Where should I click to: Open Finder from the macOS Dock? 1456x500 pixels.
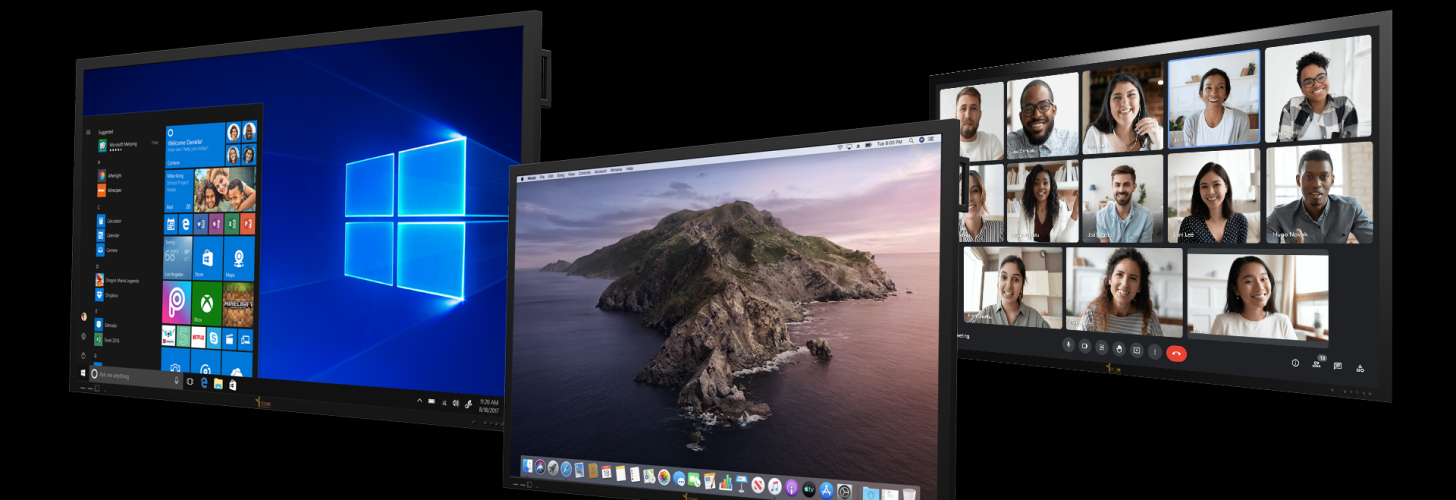pyautogui.click(x=527, y=467)
